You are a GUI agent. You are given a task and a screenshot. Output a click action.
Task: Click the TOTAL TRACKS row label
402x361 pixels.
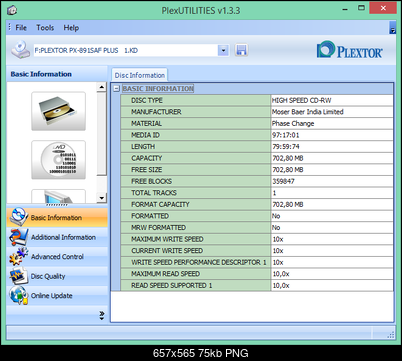tap(154, 193)
